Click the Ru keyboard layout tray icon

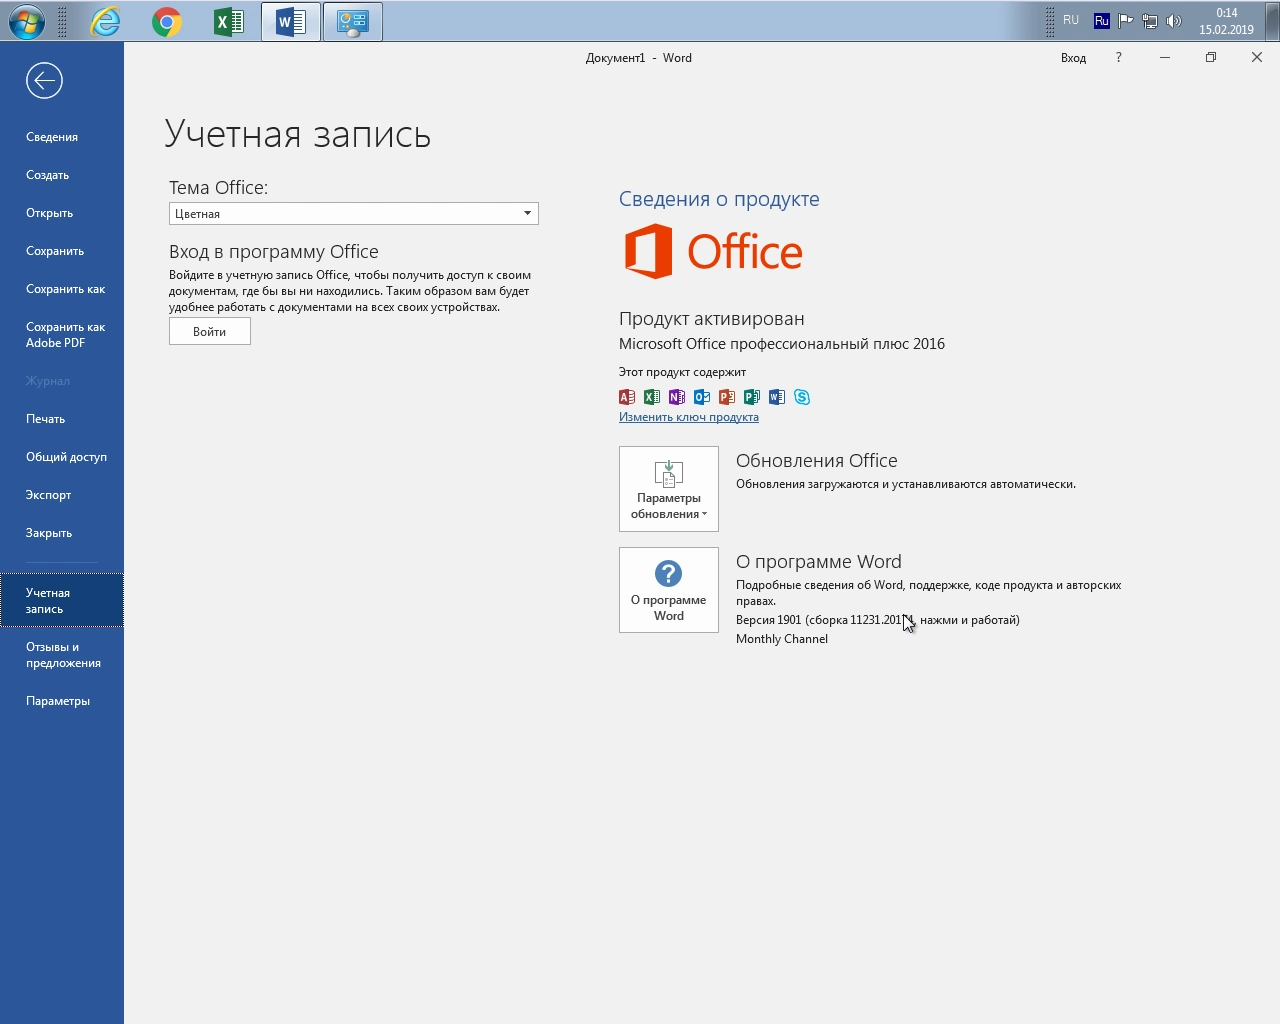[x=1102, y=21]
